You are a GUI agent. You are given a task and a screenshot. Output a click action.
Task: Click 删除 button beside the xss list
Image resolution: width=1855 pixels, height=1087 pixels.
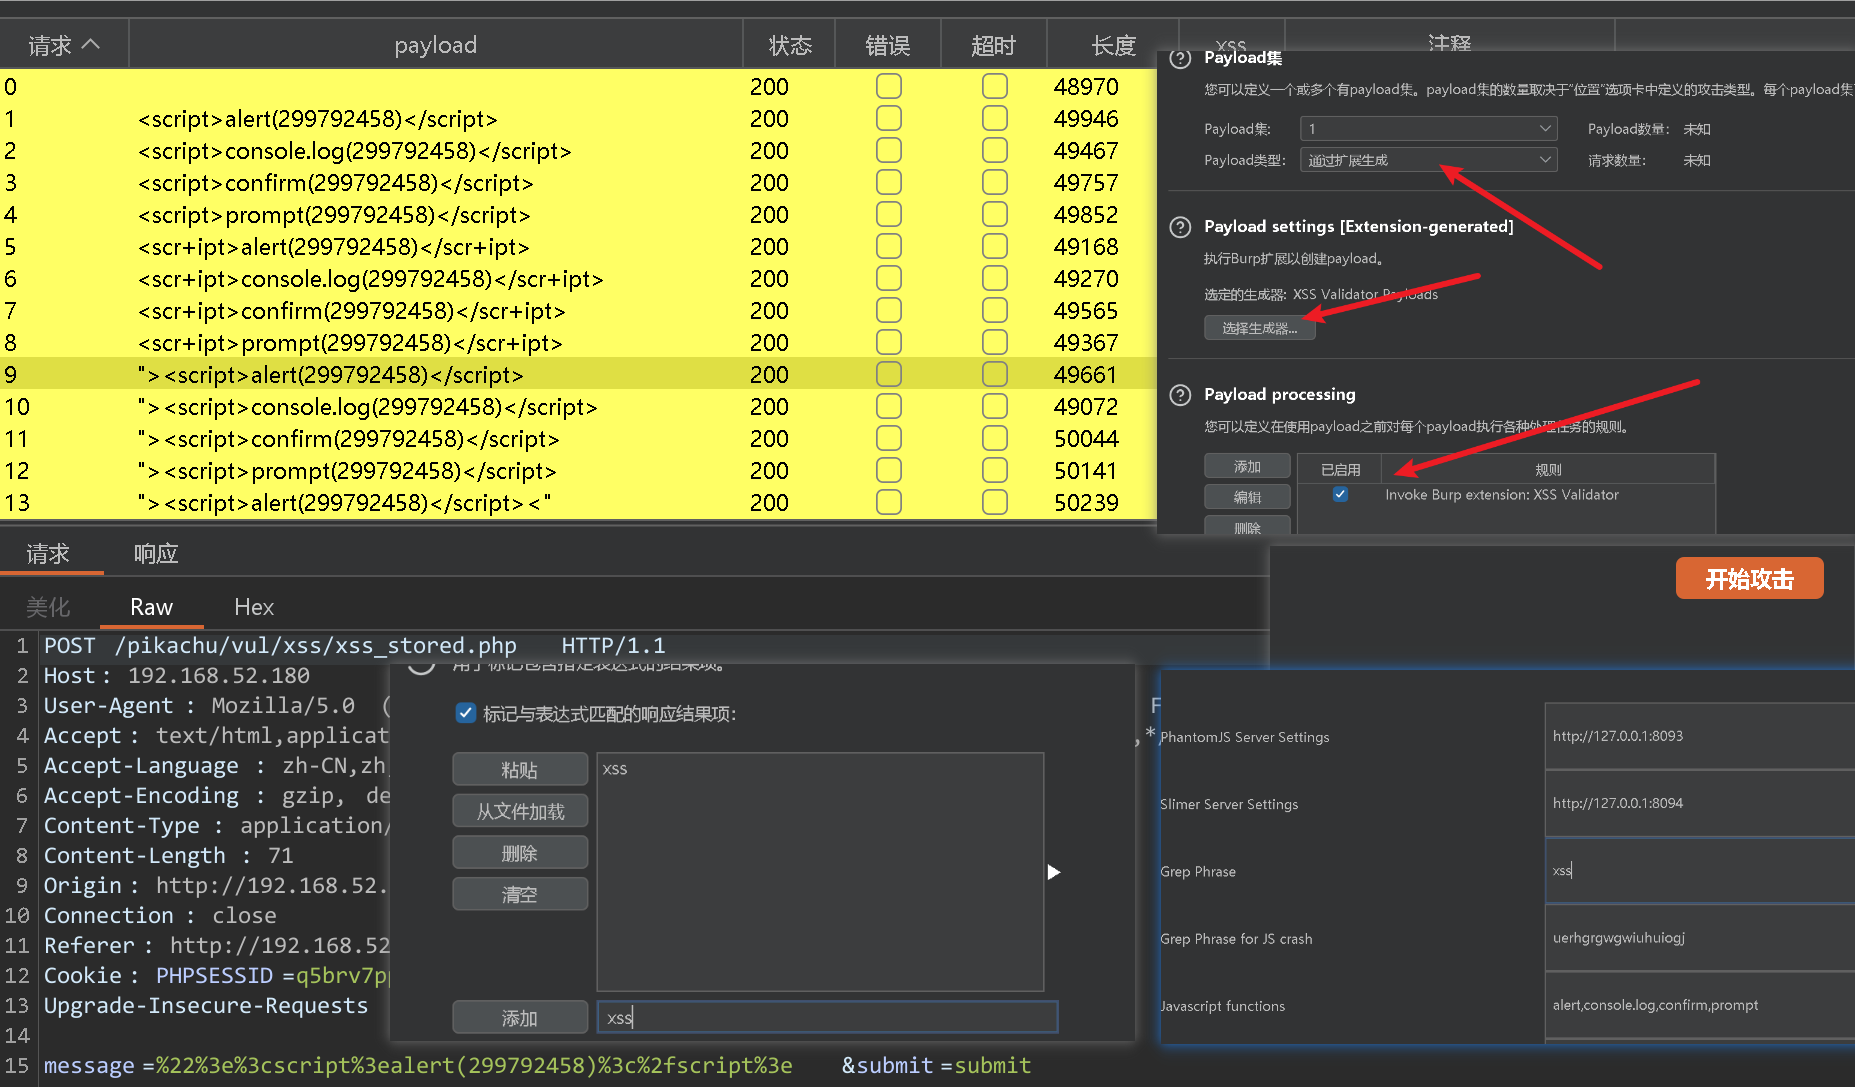[x=520, y=853]
